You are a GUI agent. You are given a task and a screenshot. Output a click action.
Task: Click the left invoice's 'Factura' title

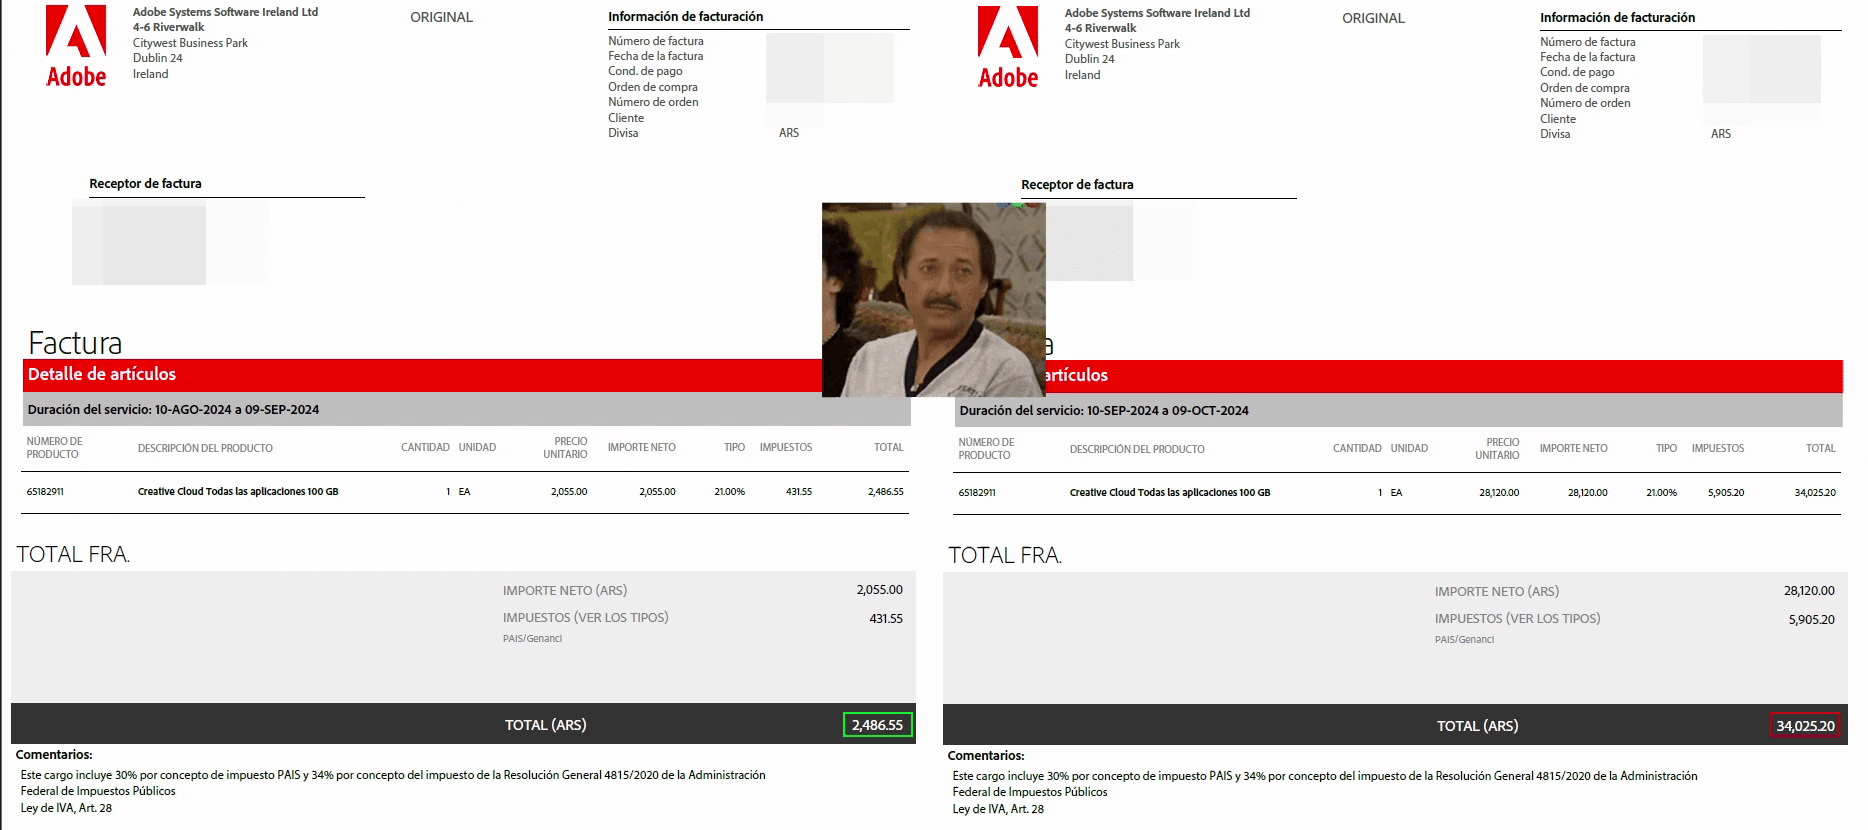75,343
